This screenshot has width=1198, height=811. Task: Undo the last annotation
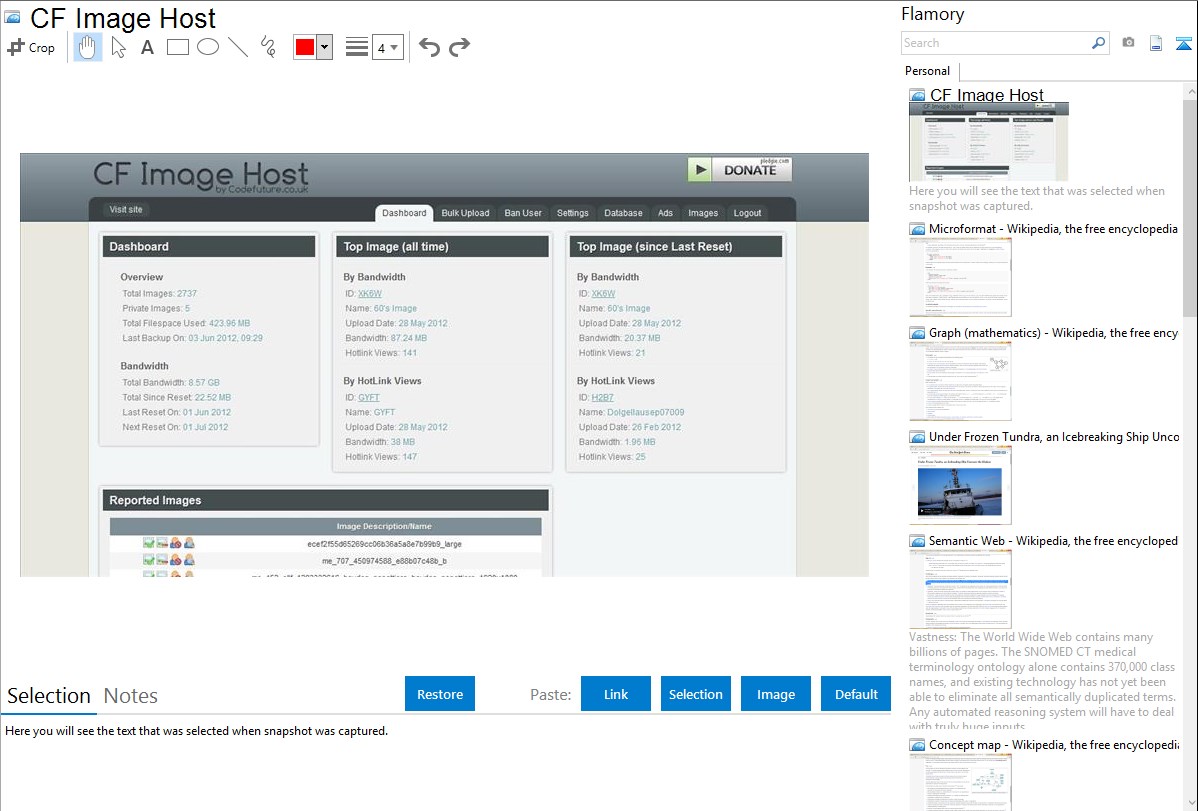point(429,47)
